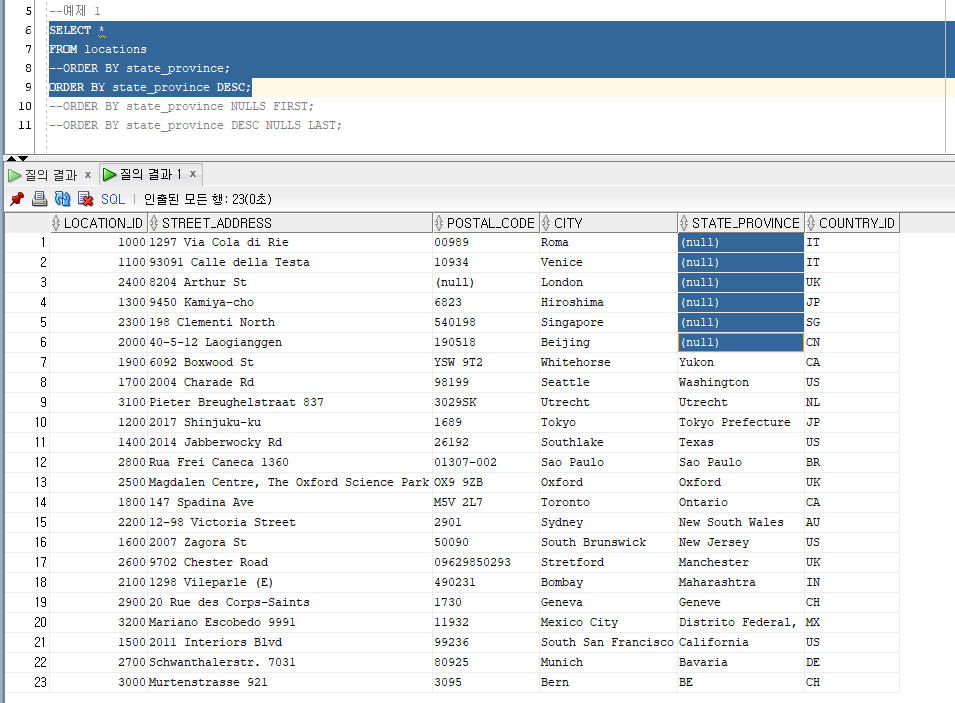Sort by POSTAL_CODE column header
This screenshot has height=703, width=955.
pyautogui.click(x=485, y=223)
